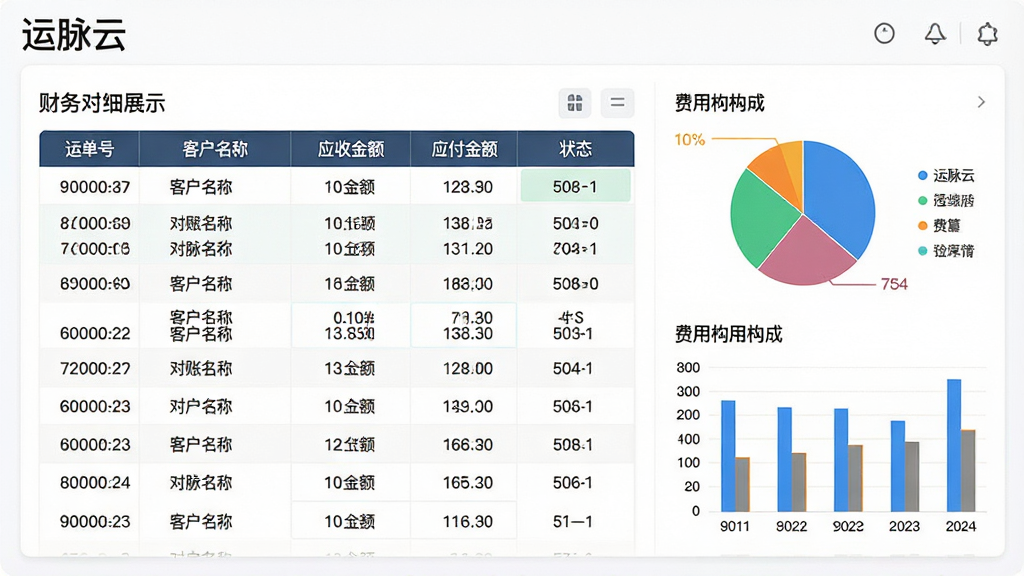The width and height of the screenshot is (1024, 576).
Task: Select waybill 69000:60
Action: tap(95, 284)
